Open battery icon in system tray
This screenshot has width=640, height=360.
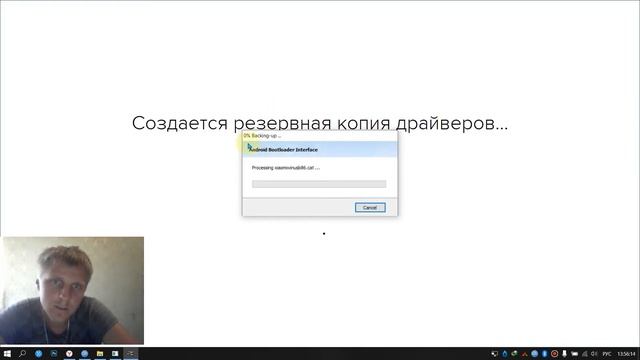tap(574, 353)
